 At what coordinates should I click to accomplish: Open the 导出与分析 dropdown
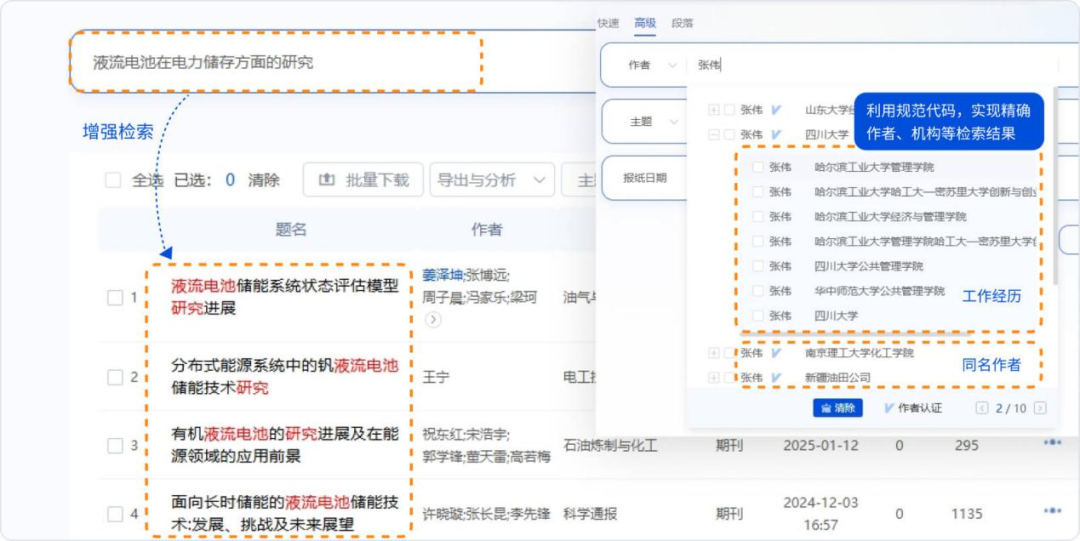(492, 180)
